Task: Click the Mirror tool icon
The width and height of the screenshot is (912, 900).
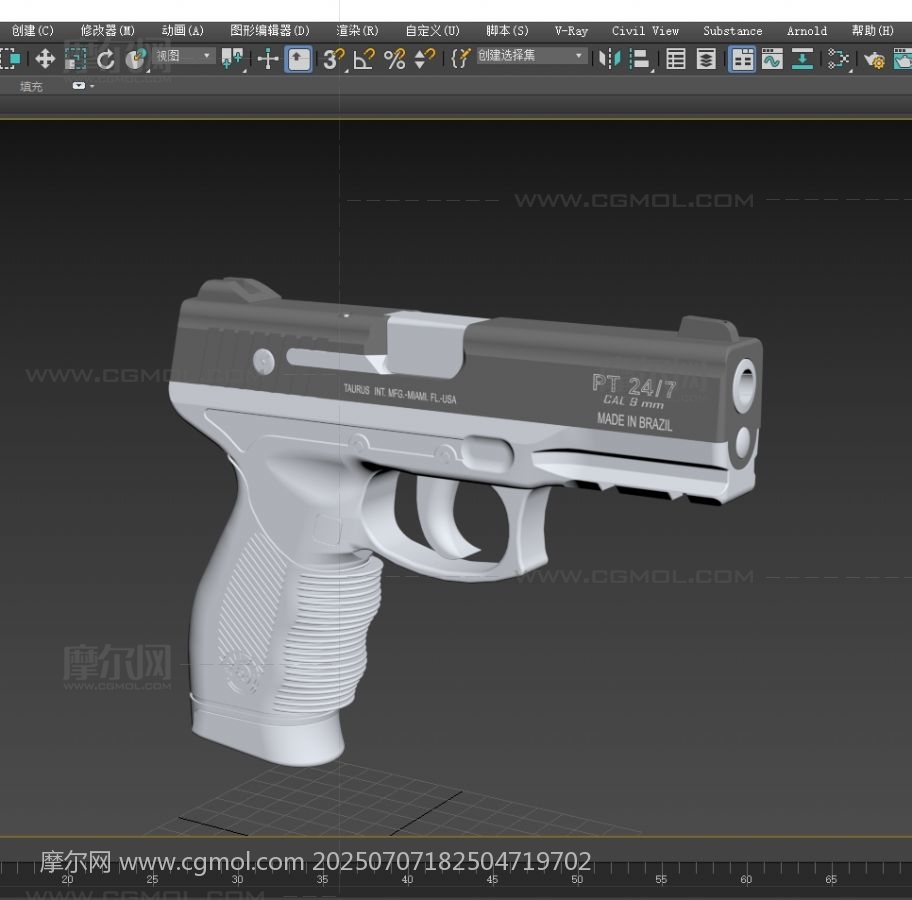Action: click(x=610, y=59)
